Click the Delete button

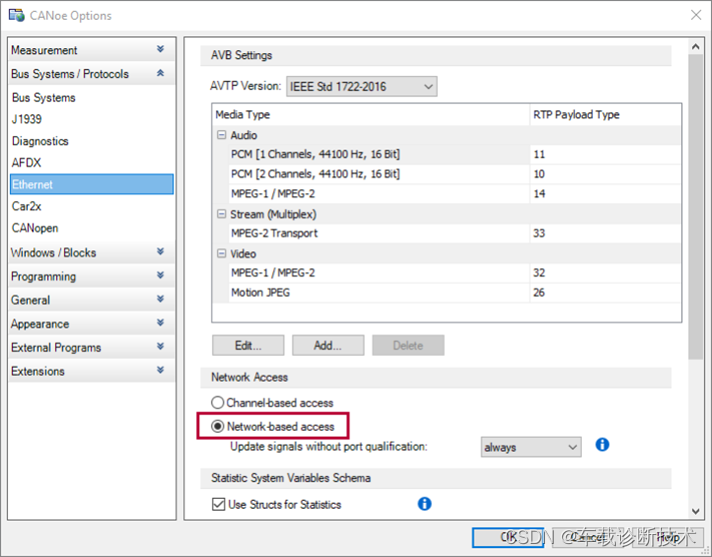tap(408, 345)
